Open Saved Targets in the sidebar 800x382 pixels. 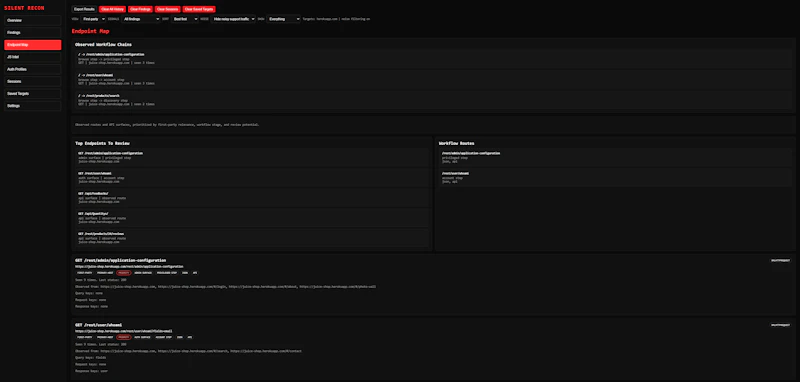pyautogui.click(x=33, y=94)
